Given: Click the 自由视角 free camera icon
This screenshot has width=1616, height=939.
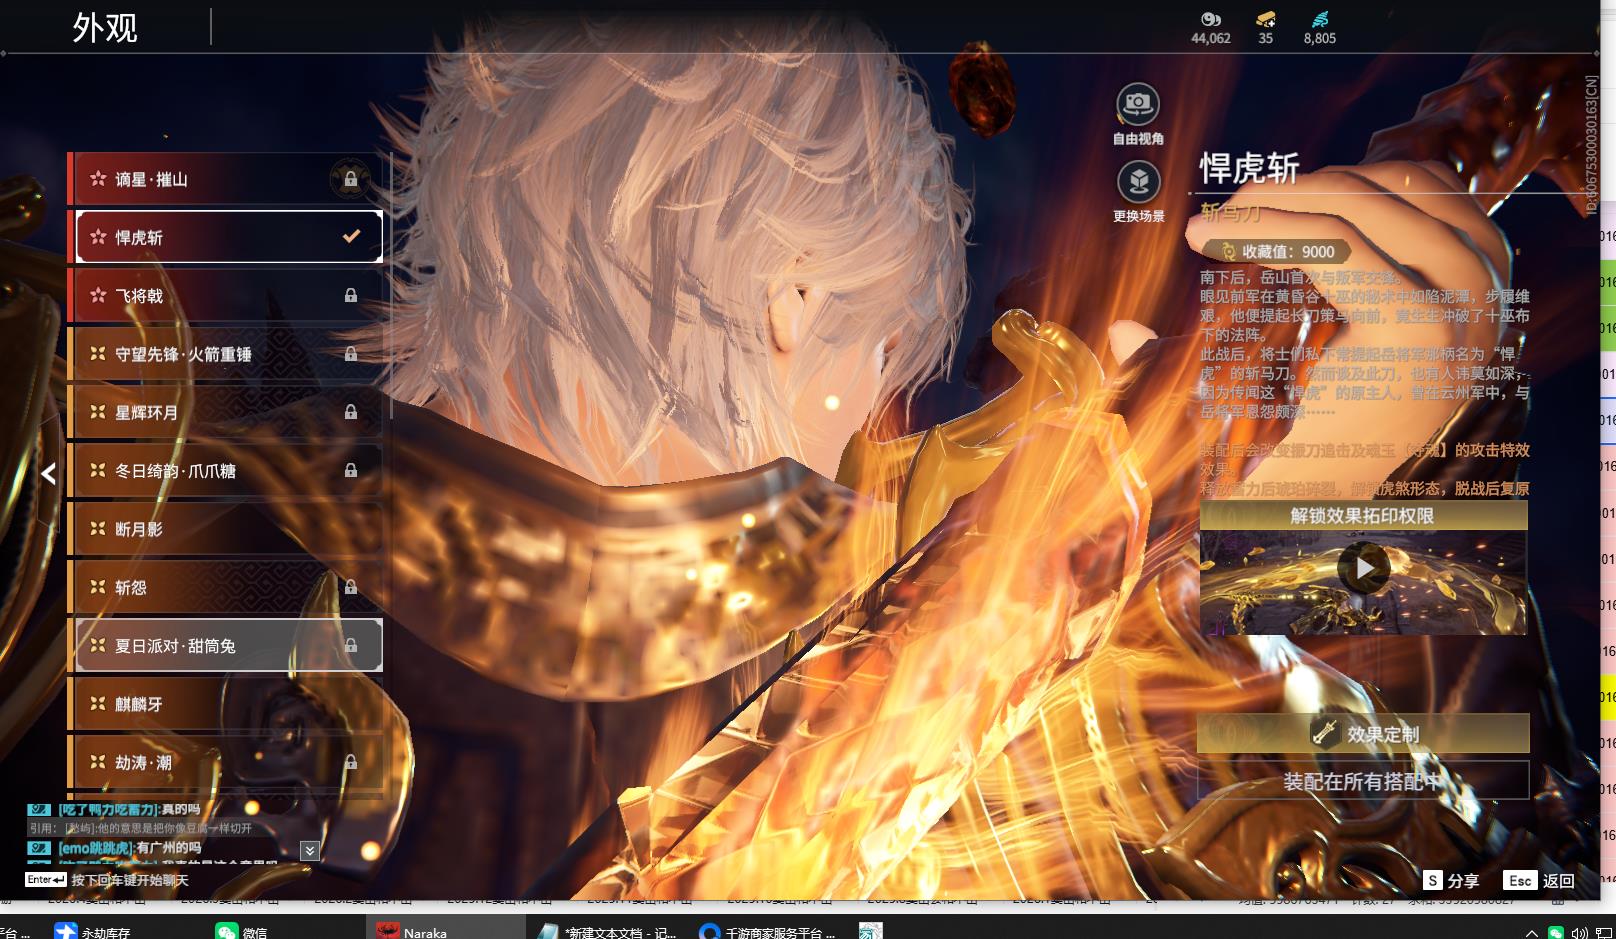Looking at the screenshot, I should click(1138, 104).
